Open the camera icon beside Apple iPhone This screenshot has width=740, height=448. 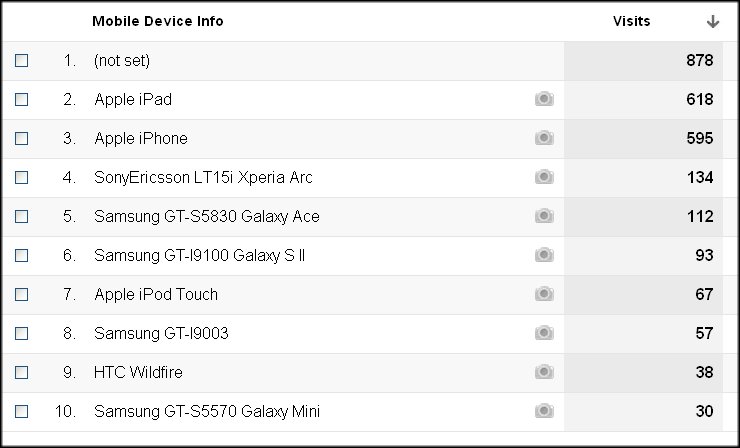click(x=544, y=138)
